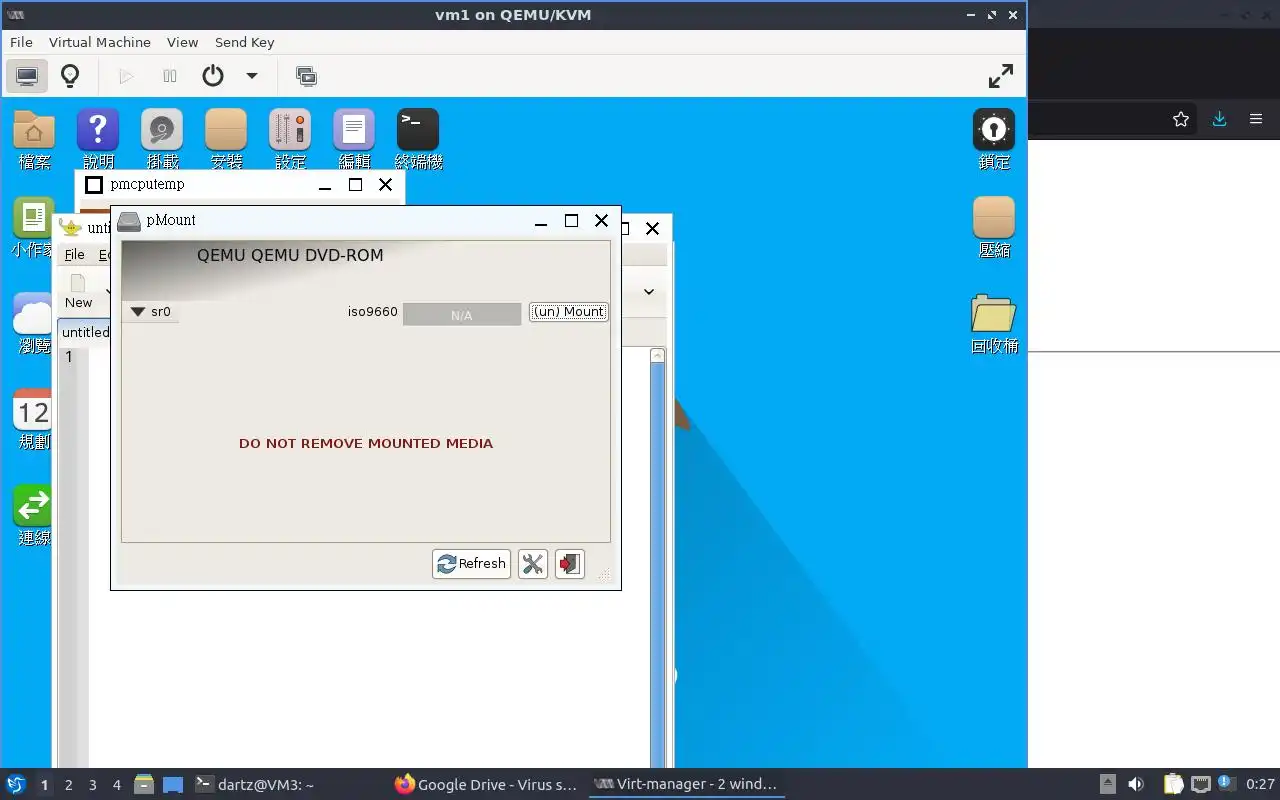
Task: Click the pMount quit exit icon
Action: (569, 564)
